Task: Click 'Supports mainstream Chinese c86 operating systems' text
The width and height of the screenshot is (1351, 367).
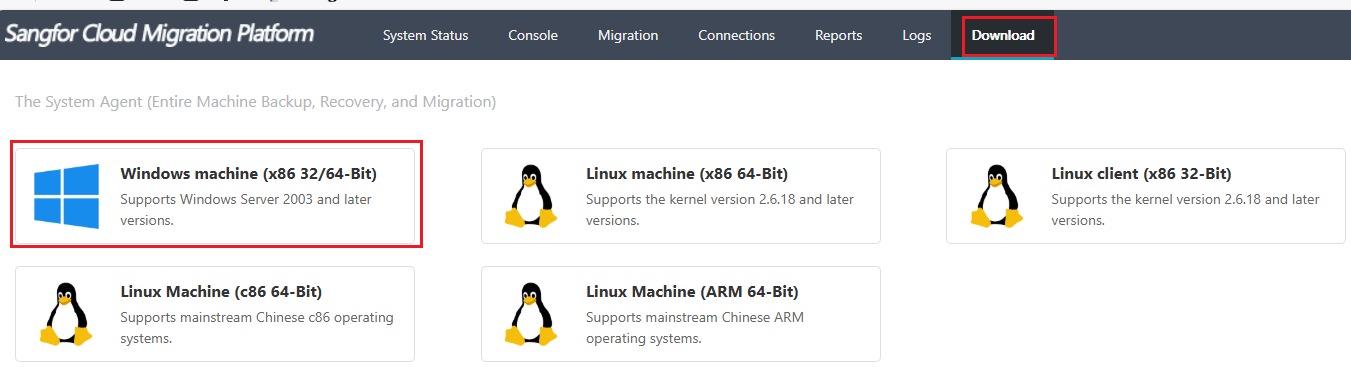Action: 257,328
